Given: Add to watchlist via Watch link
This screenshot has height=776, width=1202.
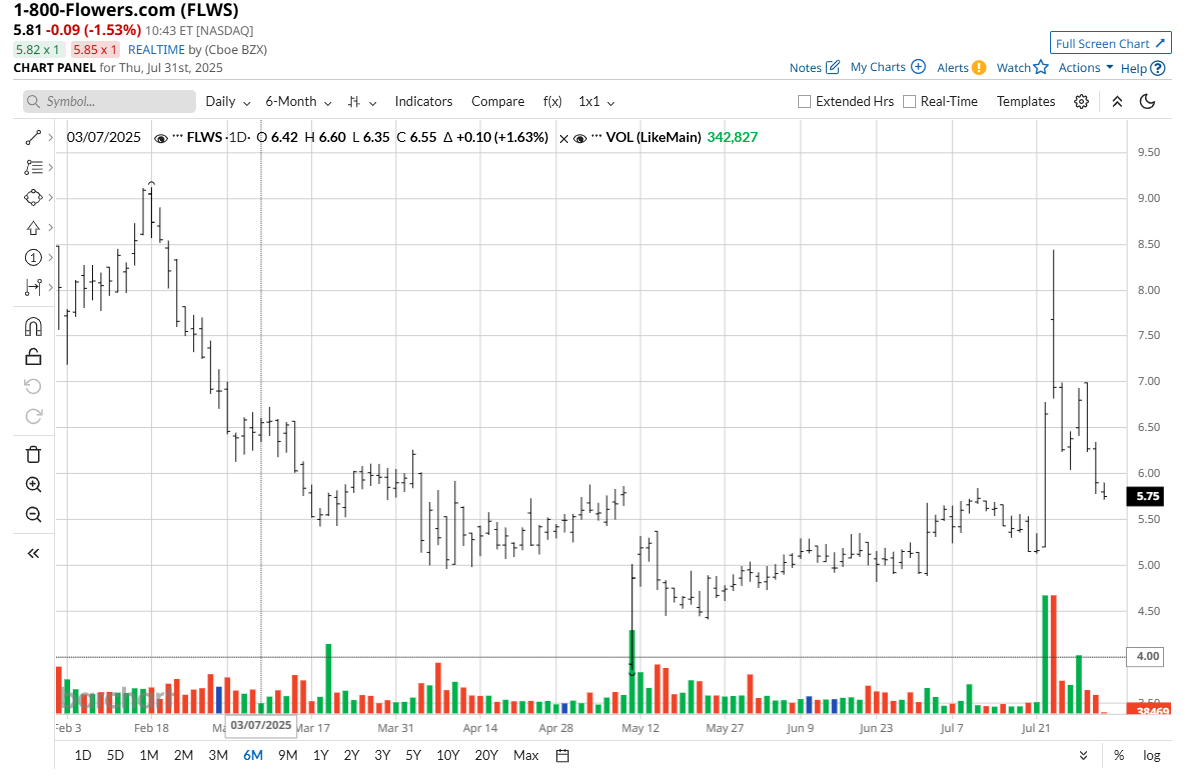Looking at the screenshot, I should [x=1022, y=68].
